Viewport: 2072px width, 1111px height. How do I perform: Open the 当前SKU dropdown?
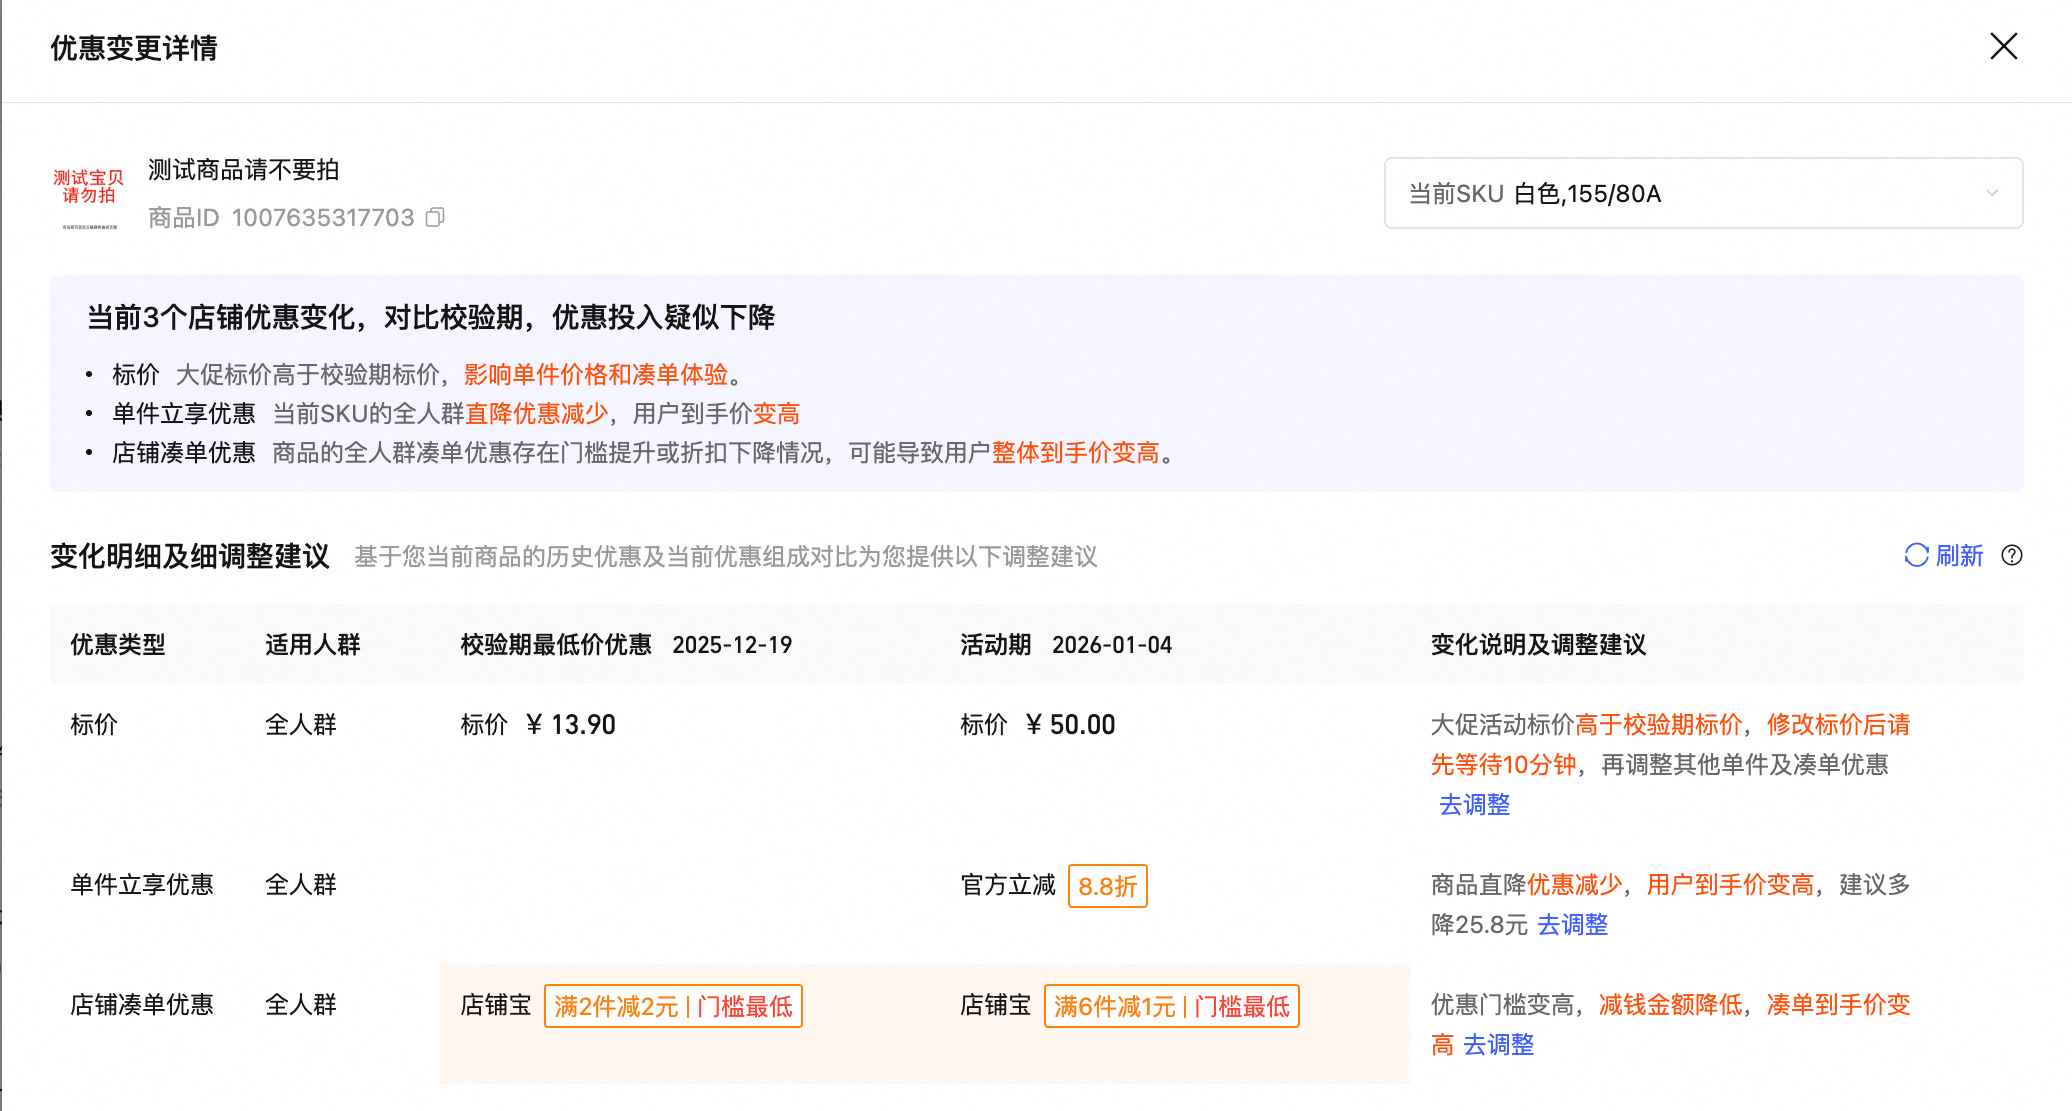[1703, 193]
